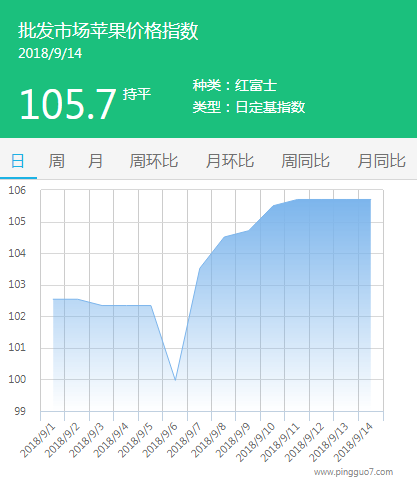Click the y-axis label 104
Viewport: 417px width, 483px height.
(x=17, y=253)
